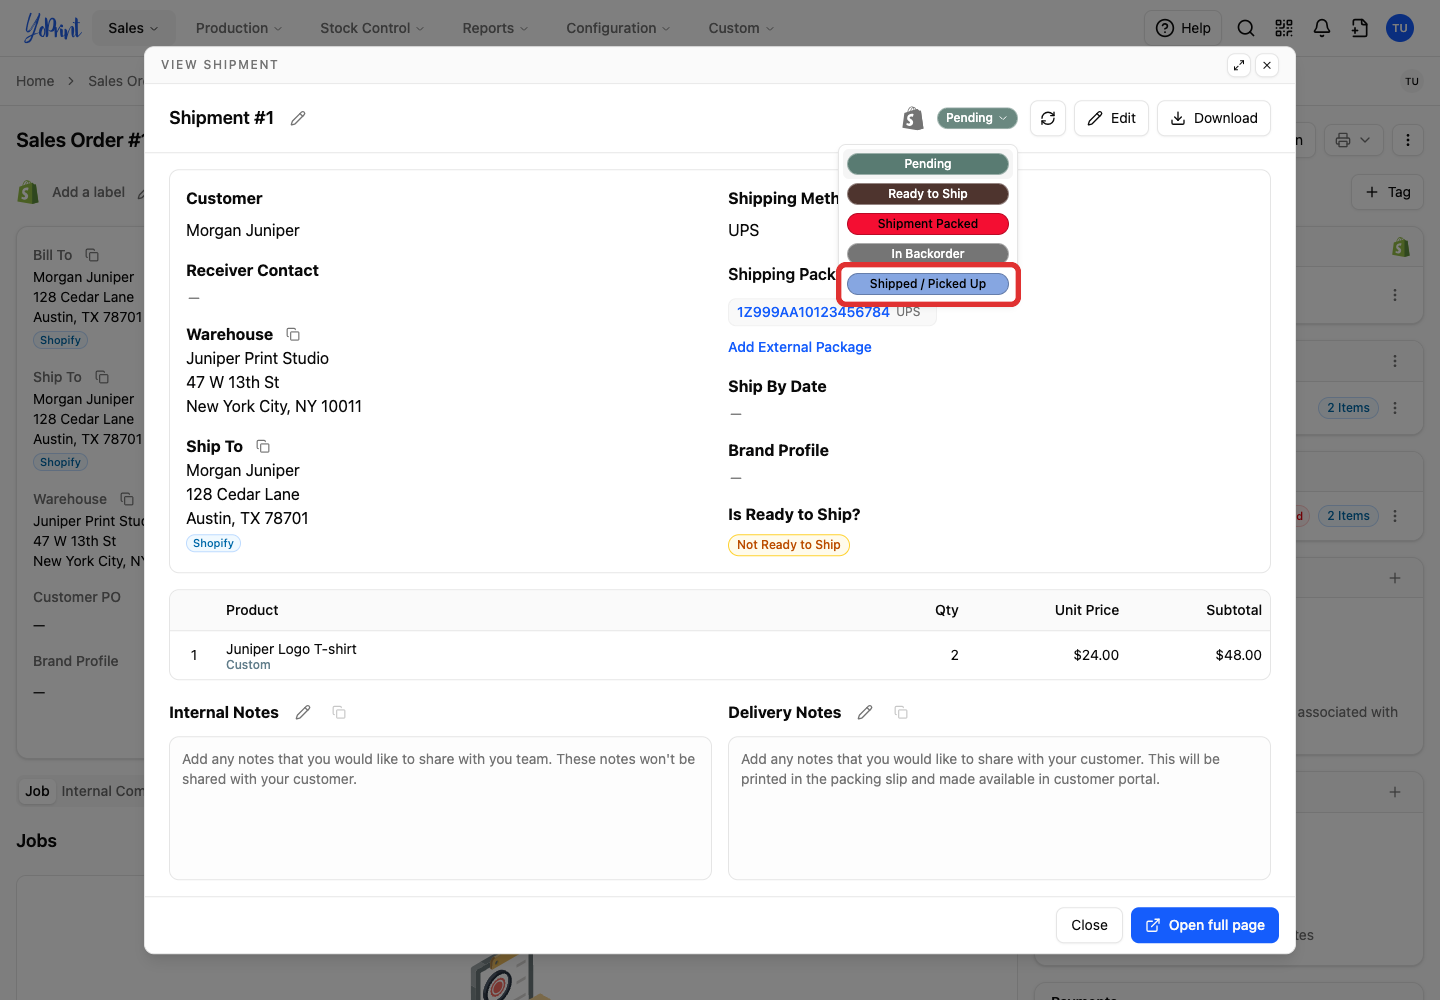Open the search icon in top bar
Image resolution: width=1440 pixels, height=1000 pixels.
1246,28
